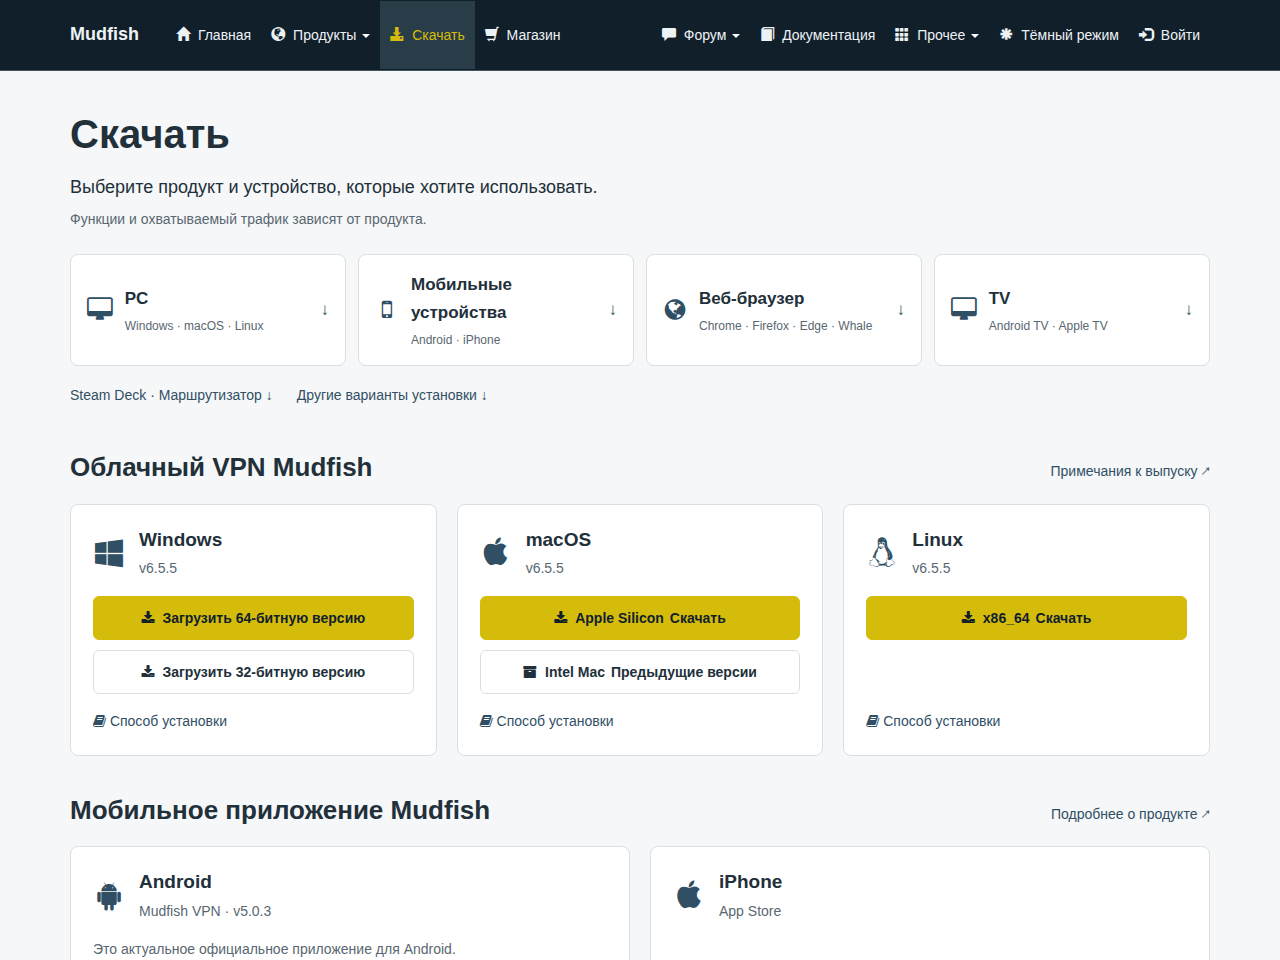This screenshot has width=1280, height=960.
Task: Open the Документация page
Action: [x=817, y=35]
